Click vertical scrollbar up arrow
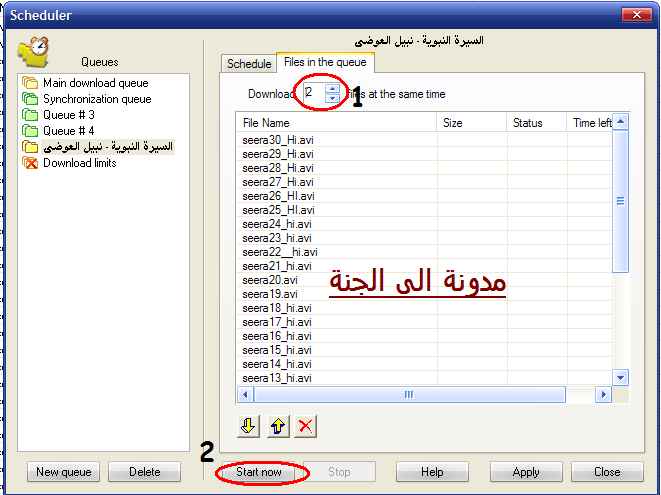Viewport: 661px width, 495px height. tap(620, 122)
